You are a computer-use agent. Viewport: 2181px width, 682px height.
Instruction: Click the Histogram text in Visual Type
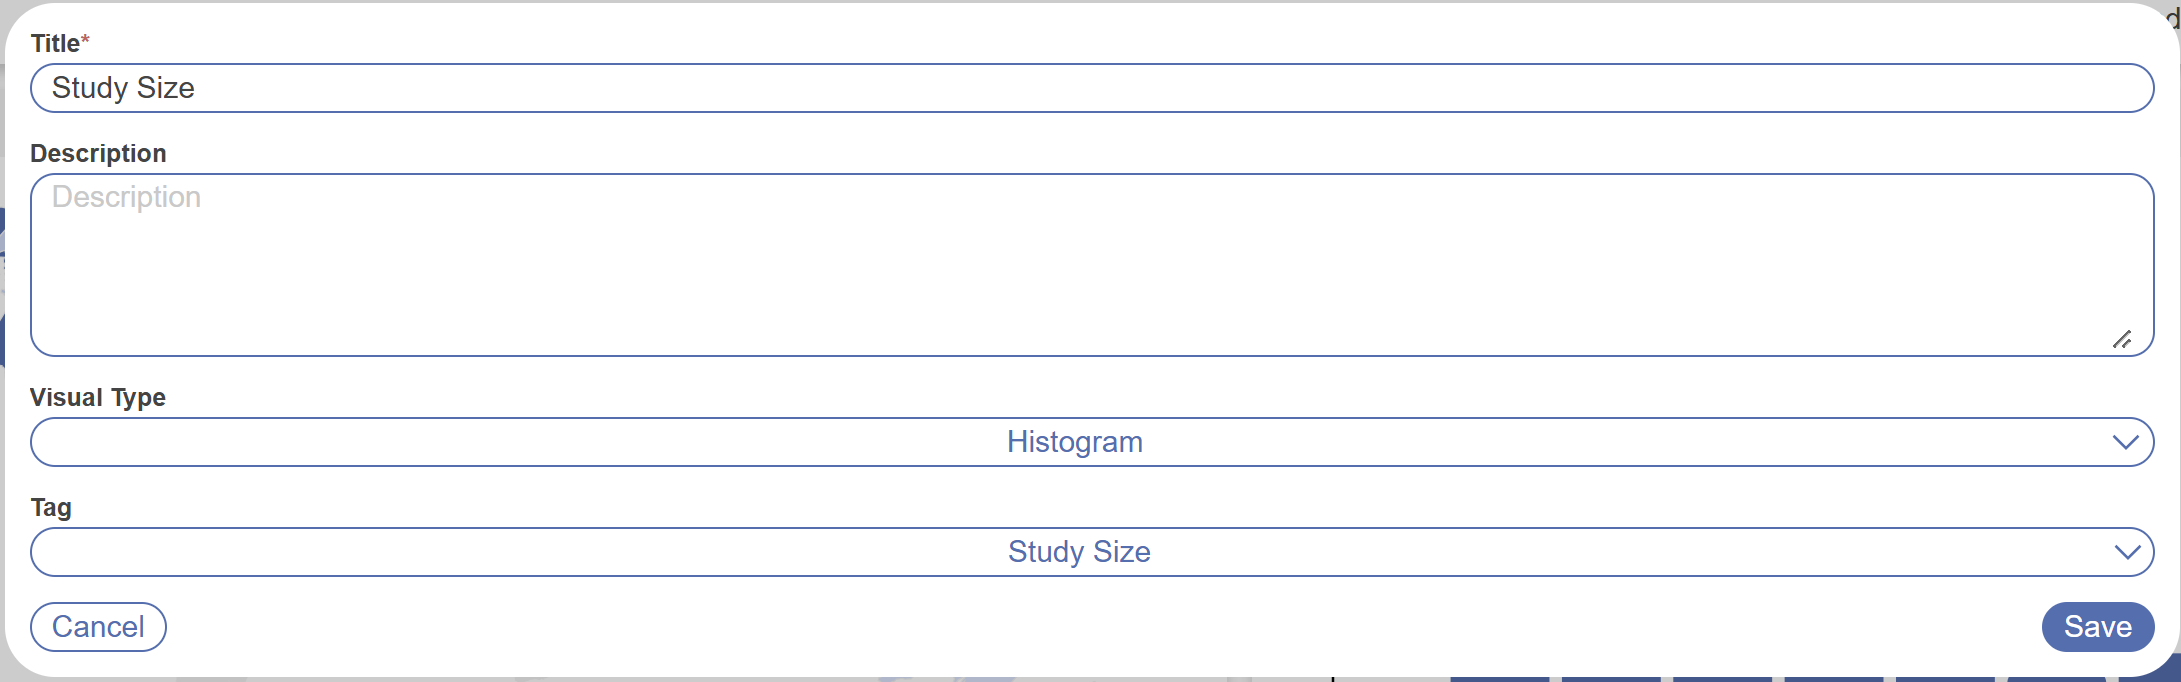1074,442
